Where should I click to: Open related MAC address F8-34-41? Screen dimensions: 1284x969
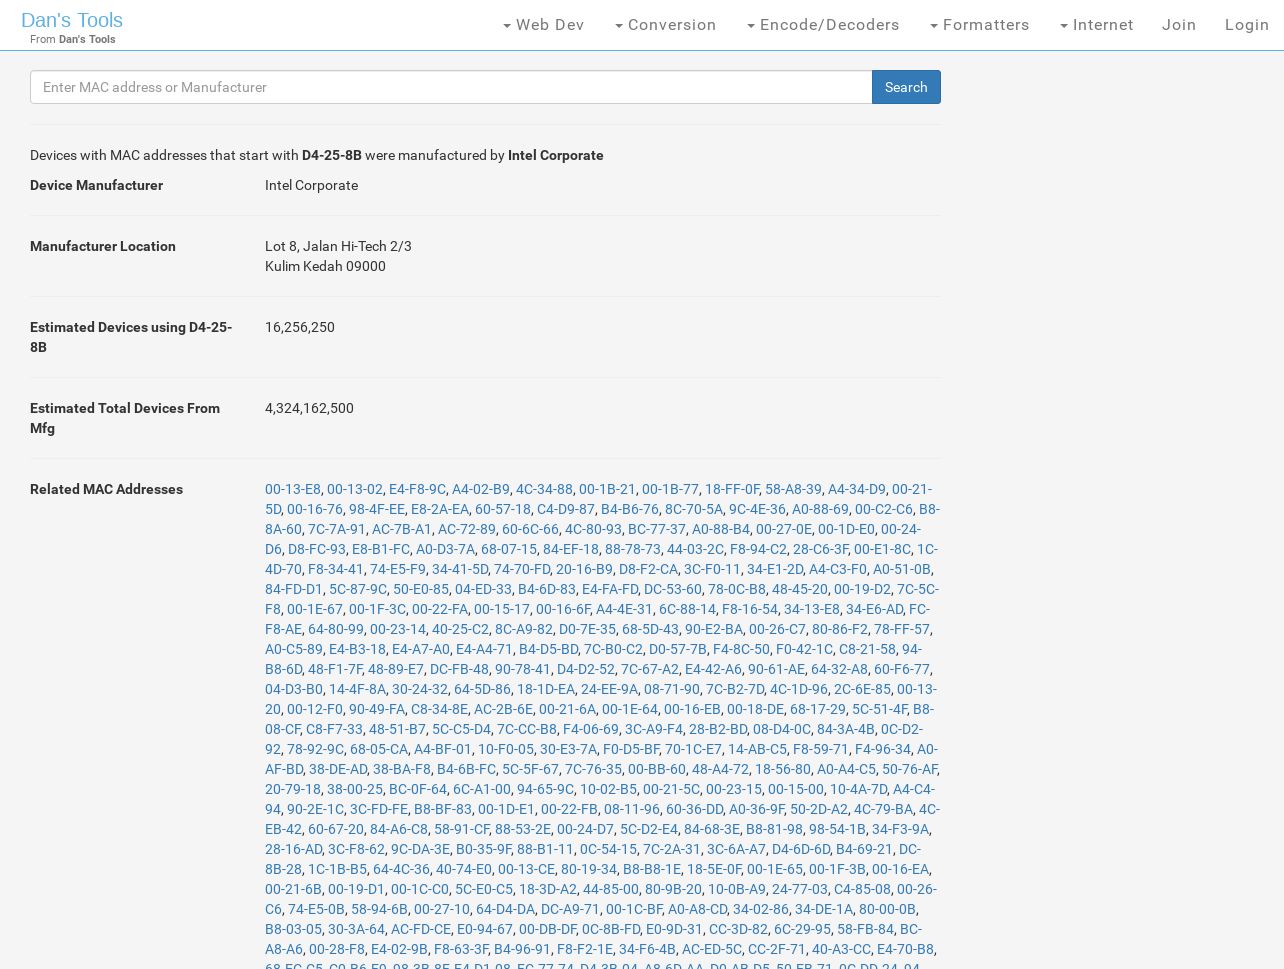pyautogui.click(x=336, y=569)
